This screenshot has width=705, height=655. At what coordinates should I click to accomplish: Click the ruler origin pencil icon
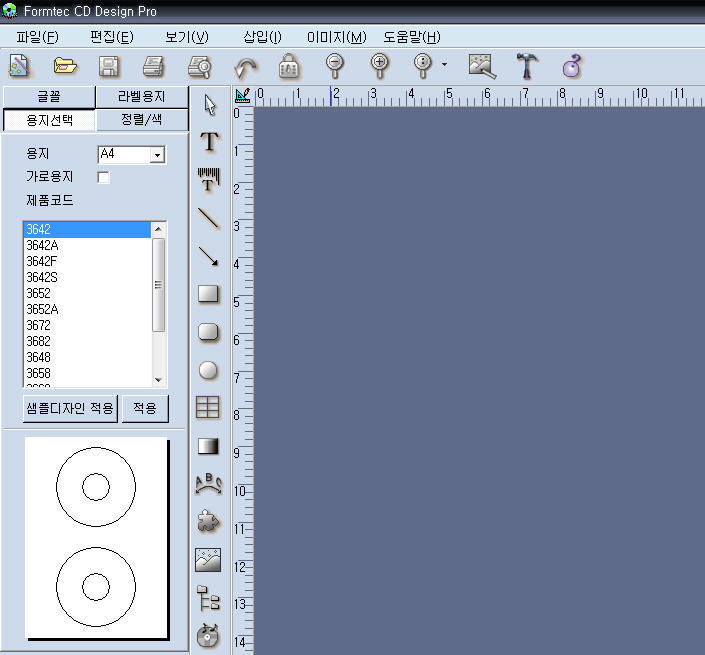pyautogui.click(x=243, y=95)
